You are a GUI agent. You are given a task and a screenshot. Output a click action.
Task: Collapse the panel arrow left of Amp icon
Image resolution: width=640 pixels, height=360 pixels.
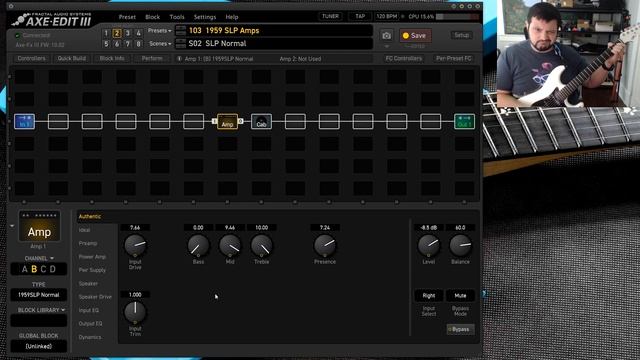[x=12, y=226]
